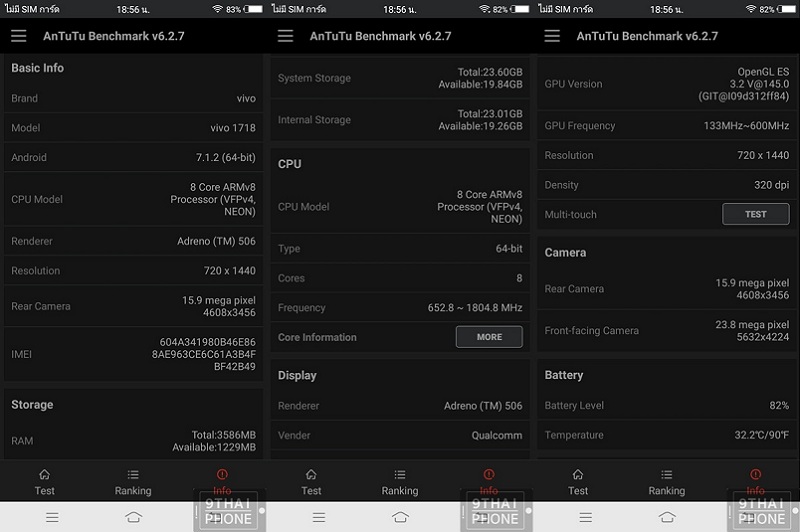The image size is (800, 532).
Task: Tap recent apps button below Basic Info screen
Action: [52, 517]
